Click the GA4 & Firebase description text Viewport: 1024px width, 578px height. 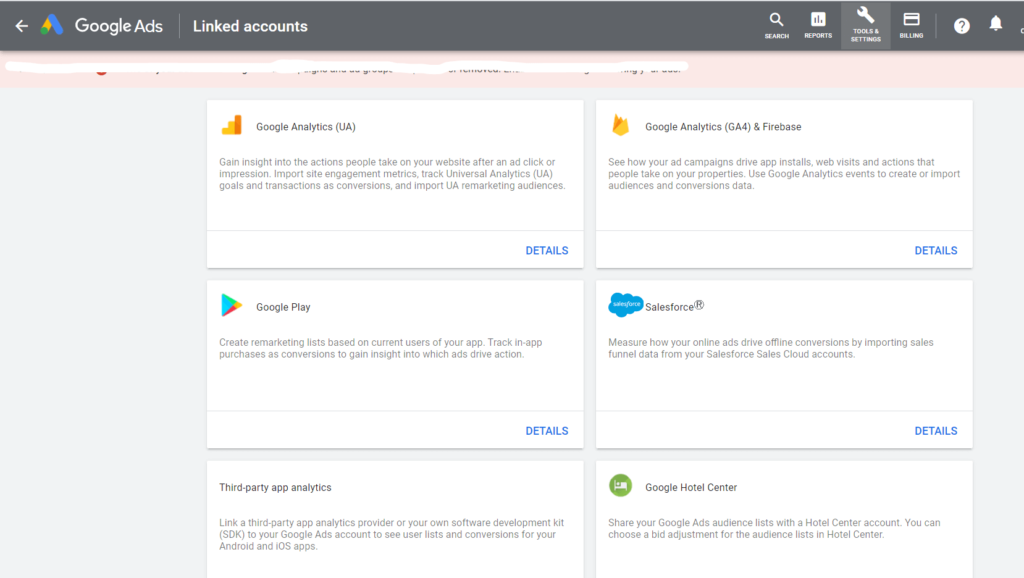784,174
